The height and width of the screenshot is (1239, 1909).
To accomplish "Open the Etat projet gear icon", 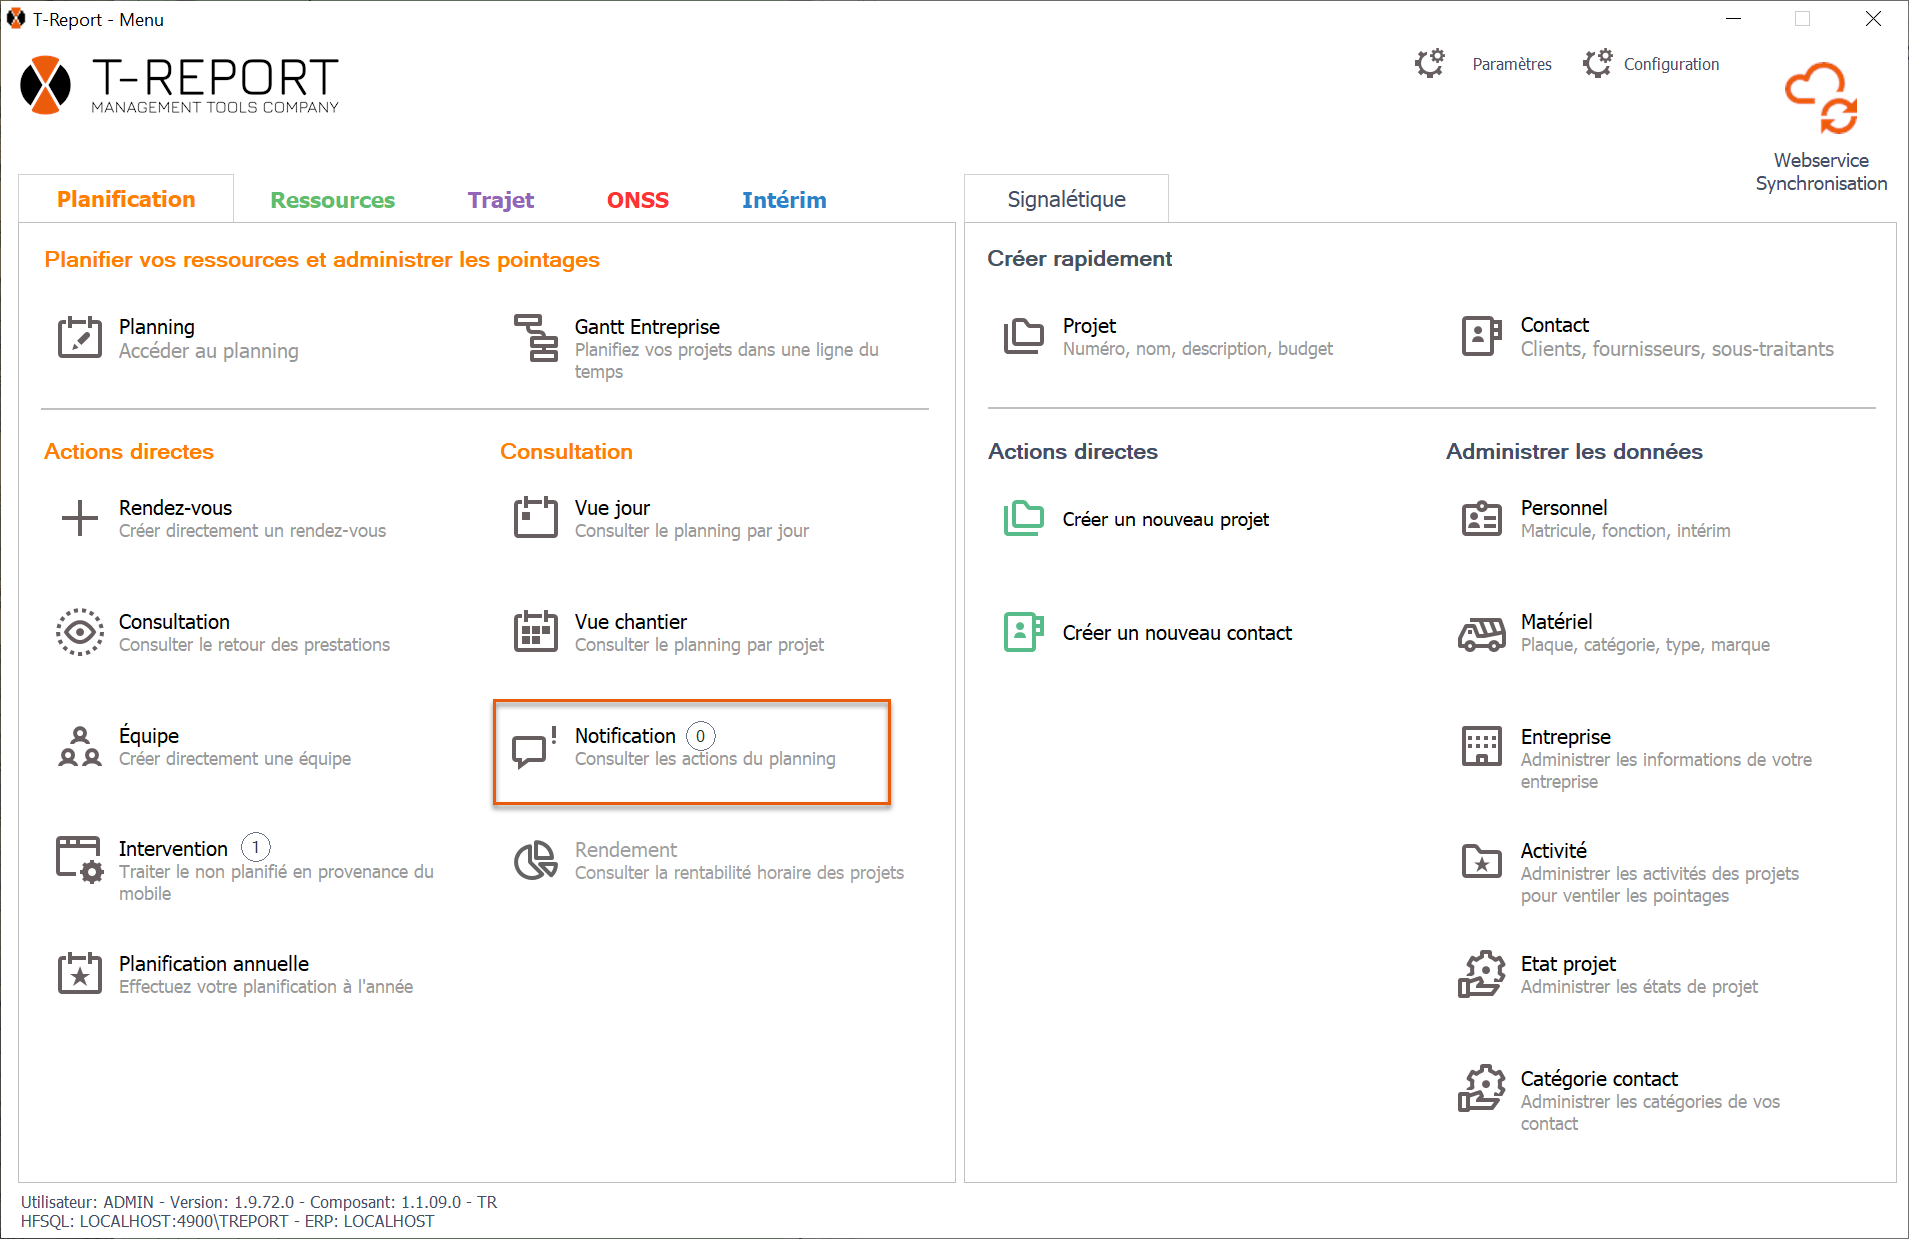I will pos(1481,974).
